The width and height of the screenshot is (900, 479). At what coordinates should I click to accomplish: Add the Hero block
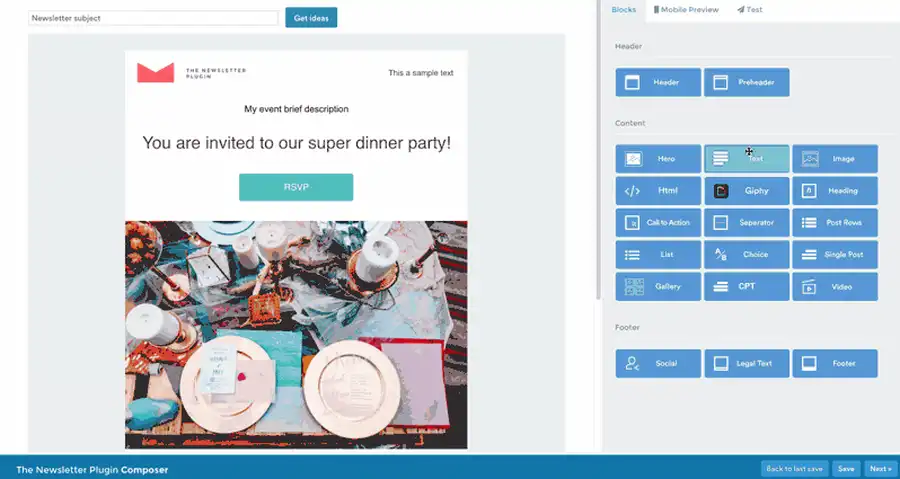coord(658,159)
